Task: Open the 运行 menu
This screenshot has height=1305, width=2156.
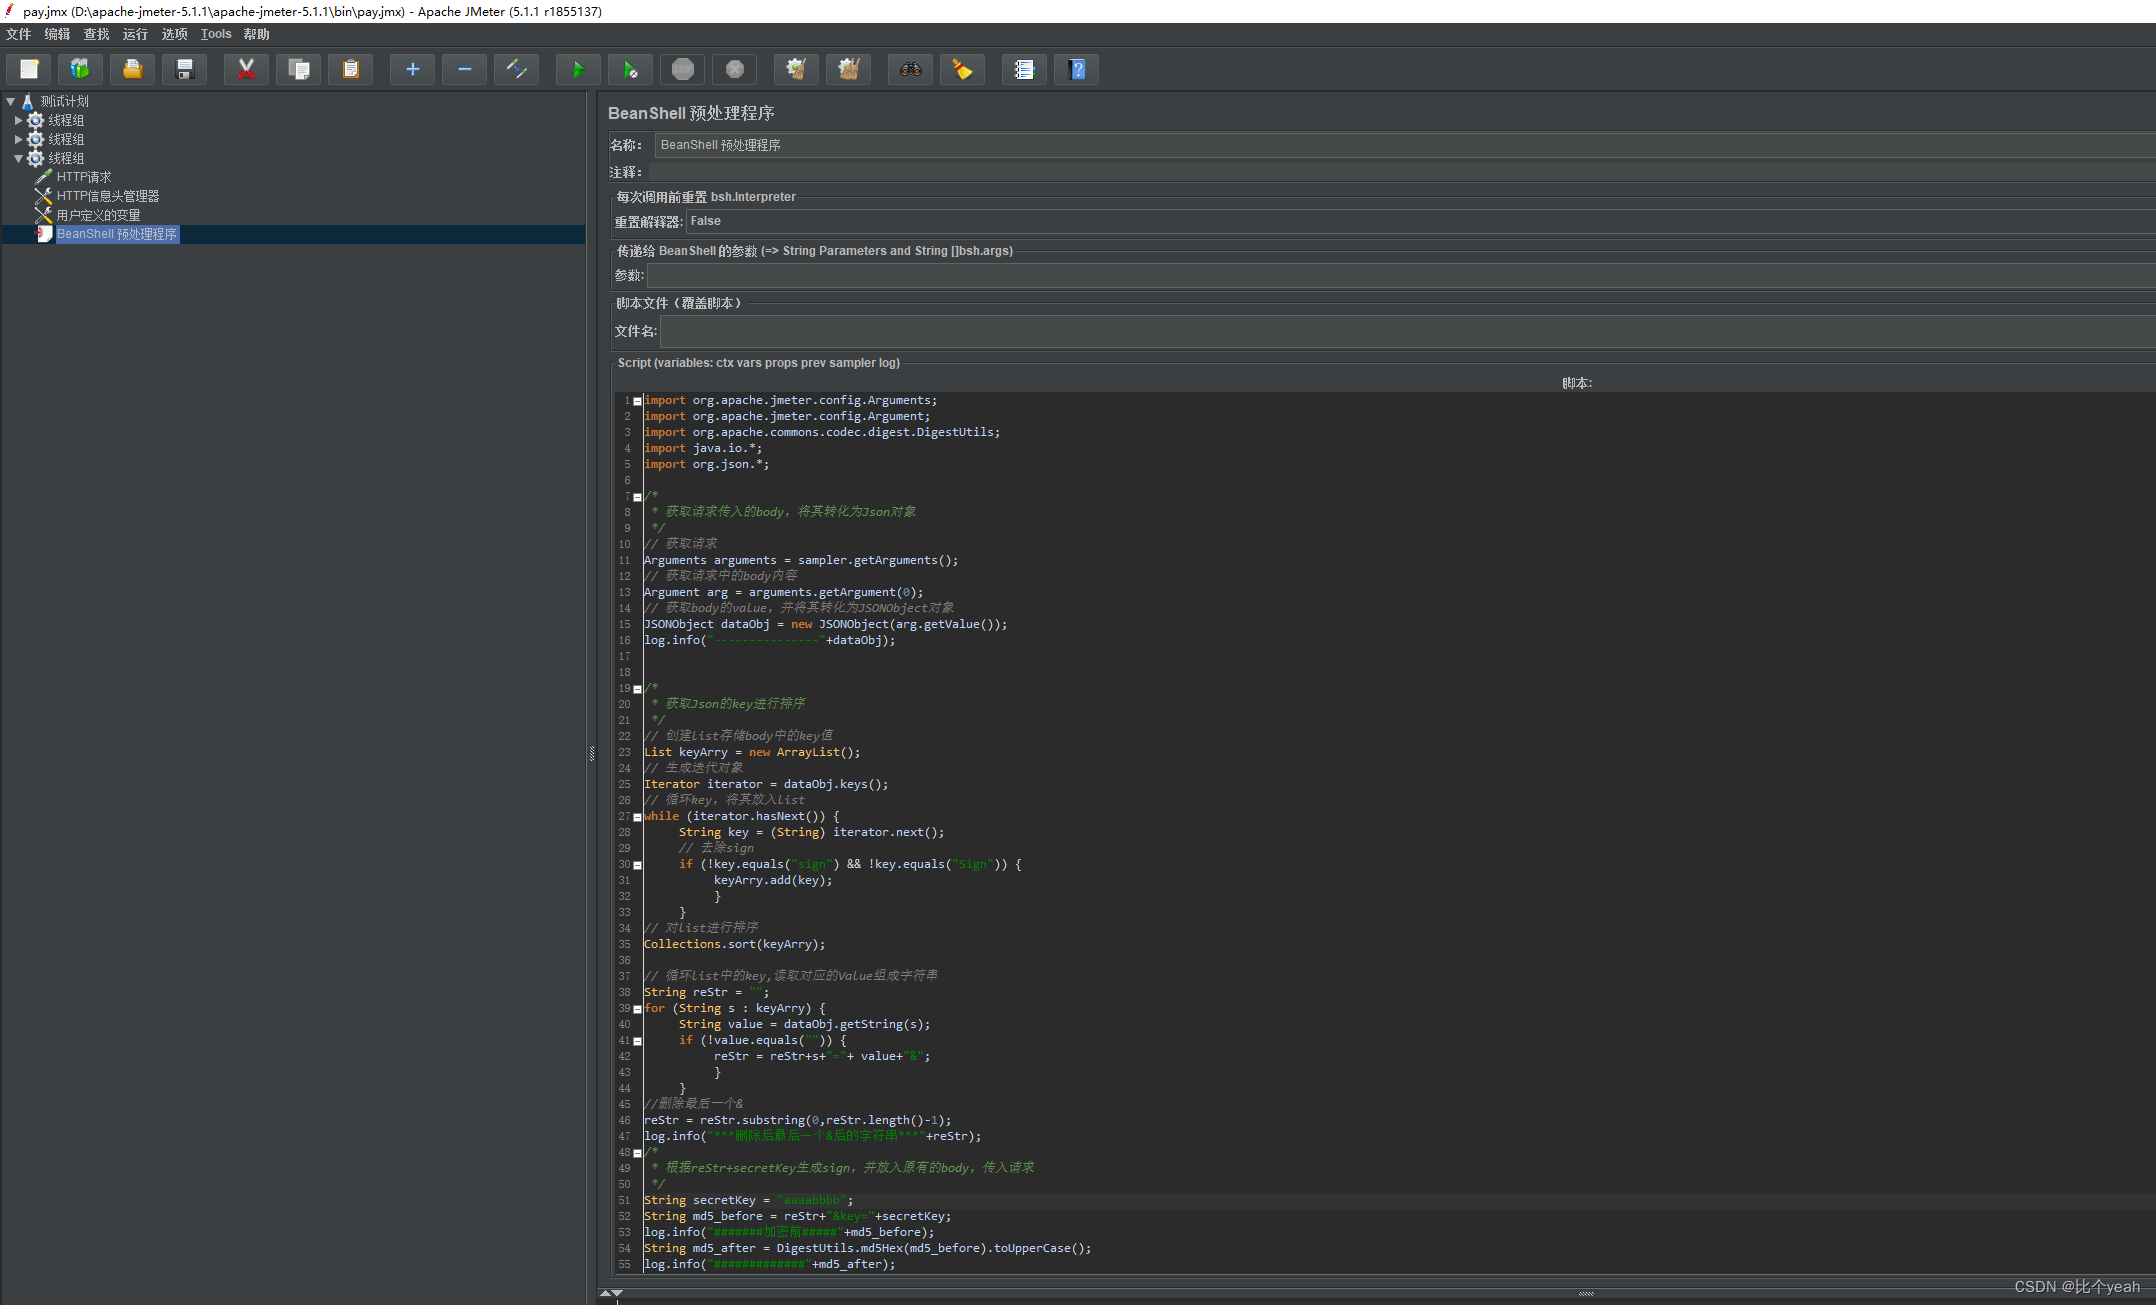Action: (135, 34)
